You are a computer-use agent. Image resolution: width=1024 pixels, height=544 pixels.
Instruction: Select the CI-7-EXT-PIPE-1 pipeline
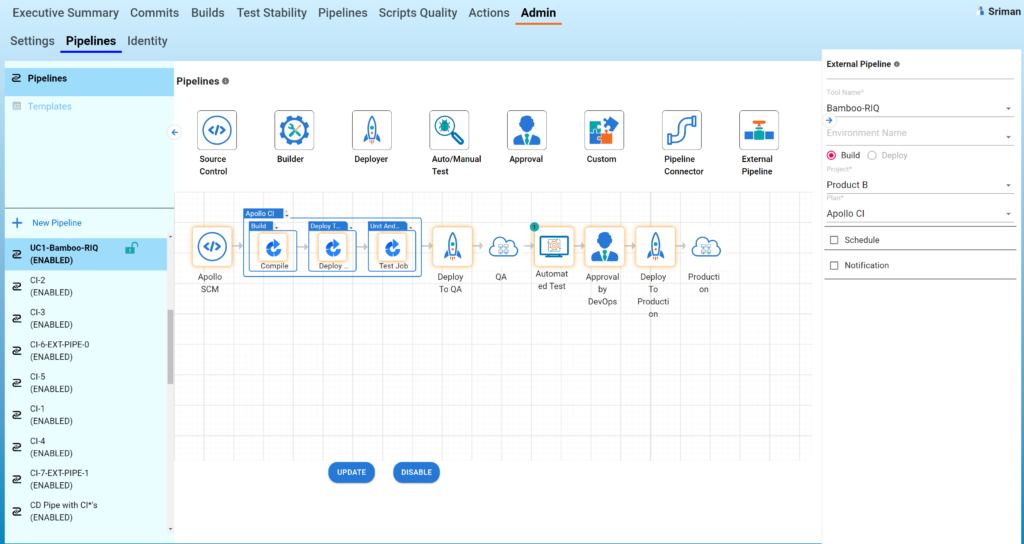[x=86, y=479]
